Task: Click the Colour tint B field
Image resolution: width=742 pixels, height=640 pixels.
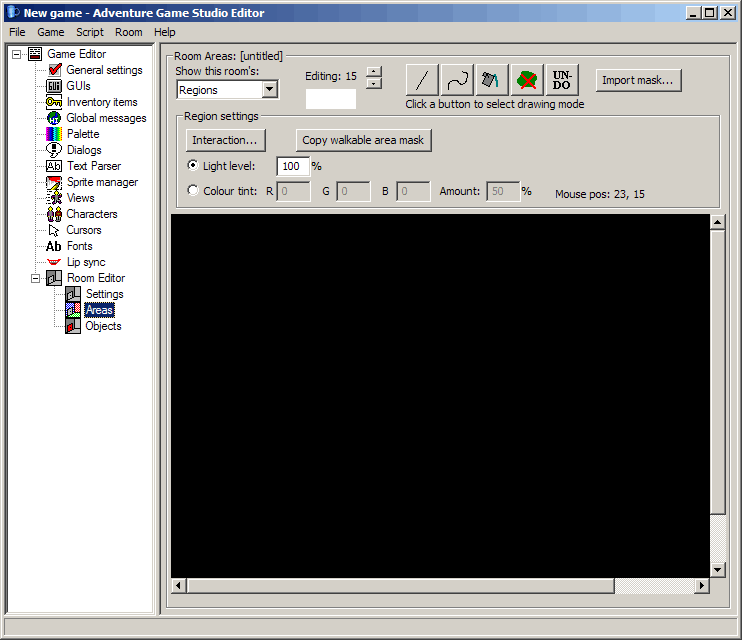Action: pyautogui.click(x=413, y=191)
